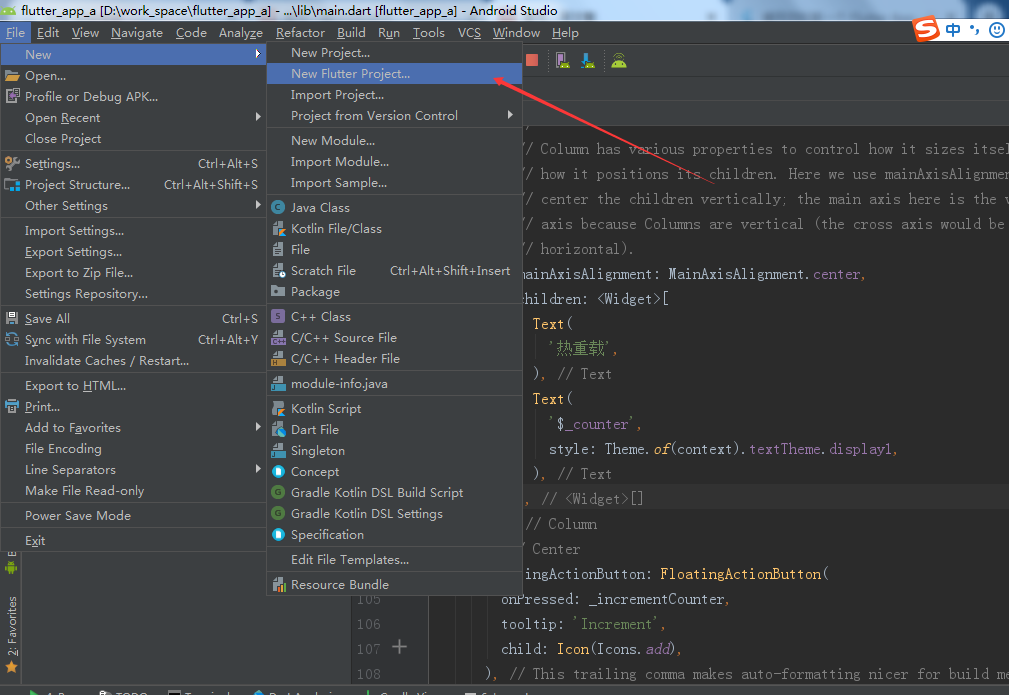Open the Tools menu
Viewport: 1009px width, 695px height.
click(429, 33)
